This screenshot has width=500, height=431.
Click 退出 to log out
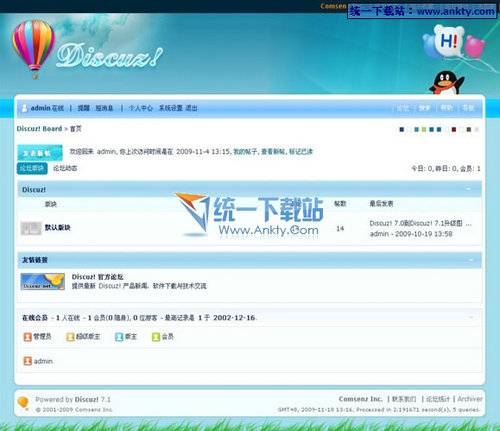pos(192,108)
